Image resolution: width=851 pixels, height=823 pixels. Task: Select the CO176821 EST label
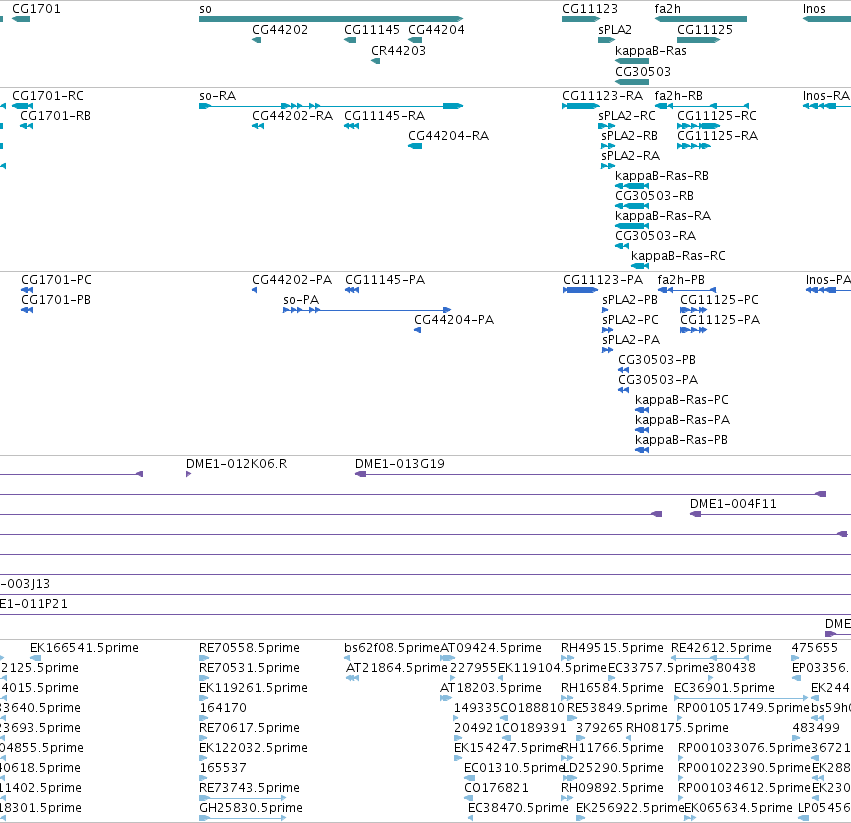point(496,788)
